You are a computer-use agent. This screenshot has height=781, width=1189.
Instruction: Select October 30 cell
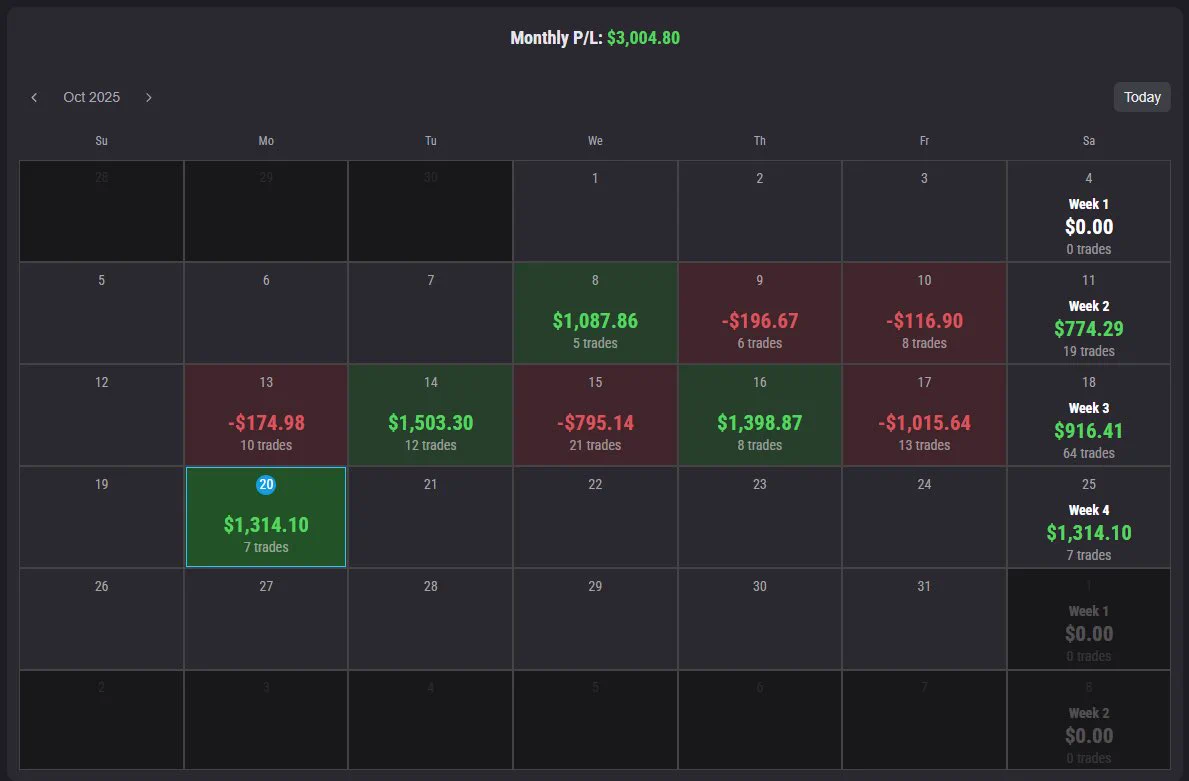coord(760,619)
